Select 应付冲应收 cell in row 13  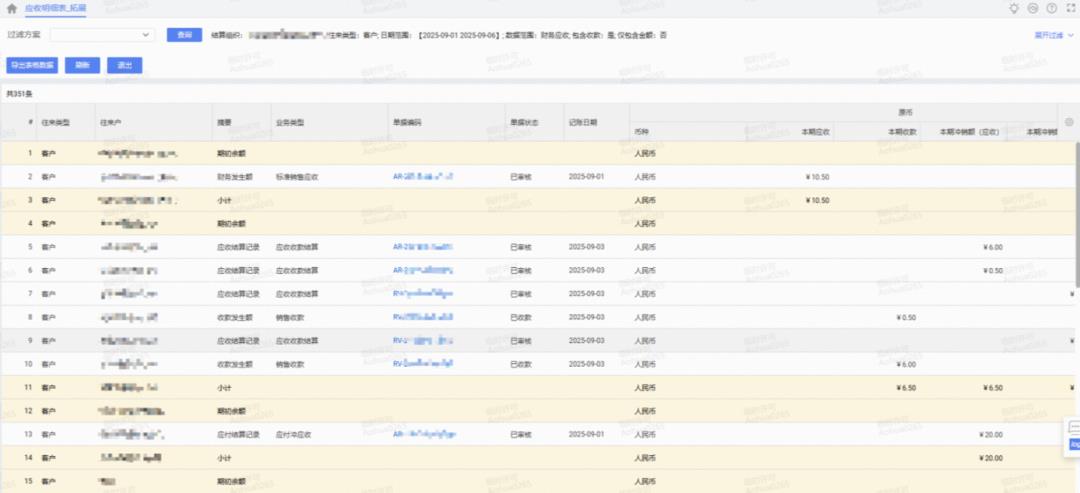[293, 434]
